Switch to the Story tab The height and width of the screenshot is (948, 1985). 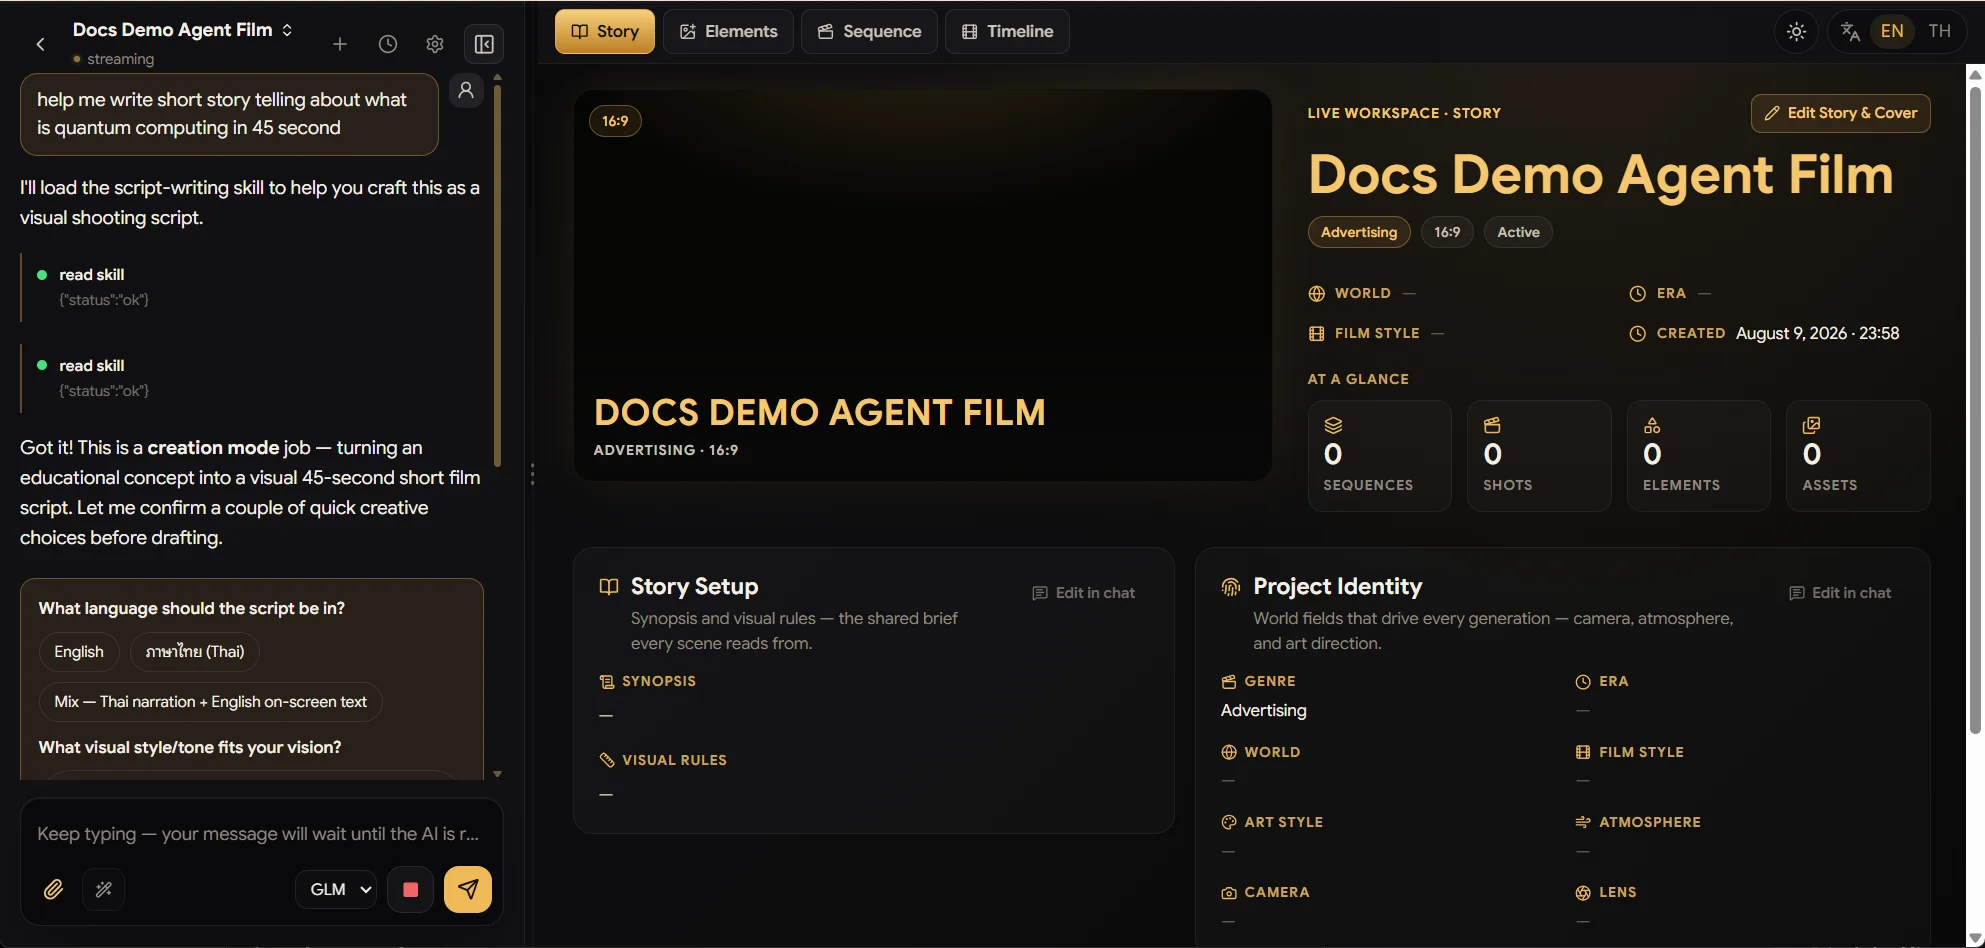click(605, 31)
